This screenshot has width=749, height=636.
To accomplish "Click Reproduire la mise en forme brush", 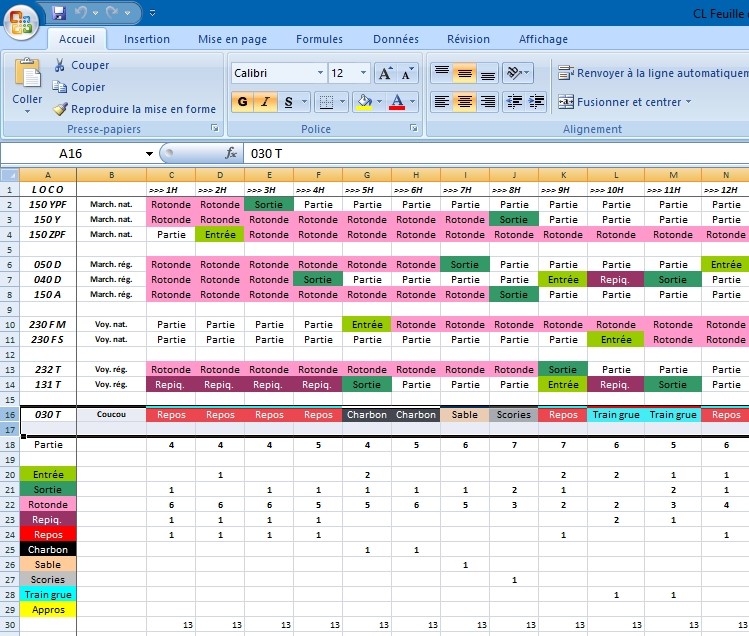I will point(60,109).
